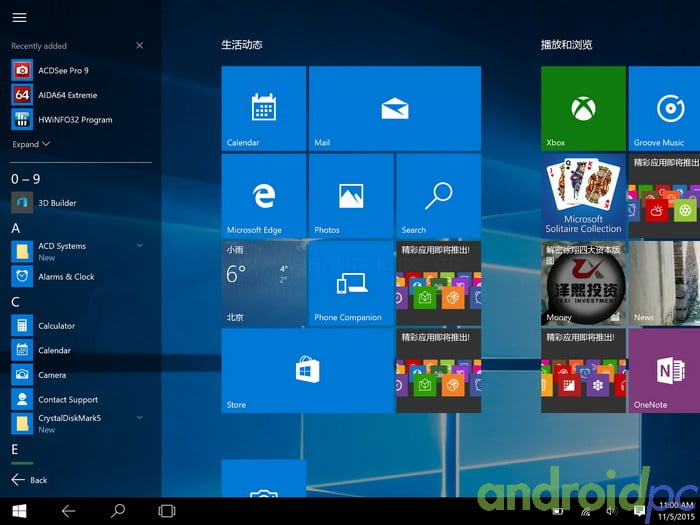This screenshot has width=700, height=525.
Task: Open the Action Center notification icon
Action: pos(639,510)
